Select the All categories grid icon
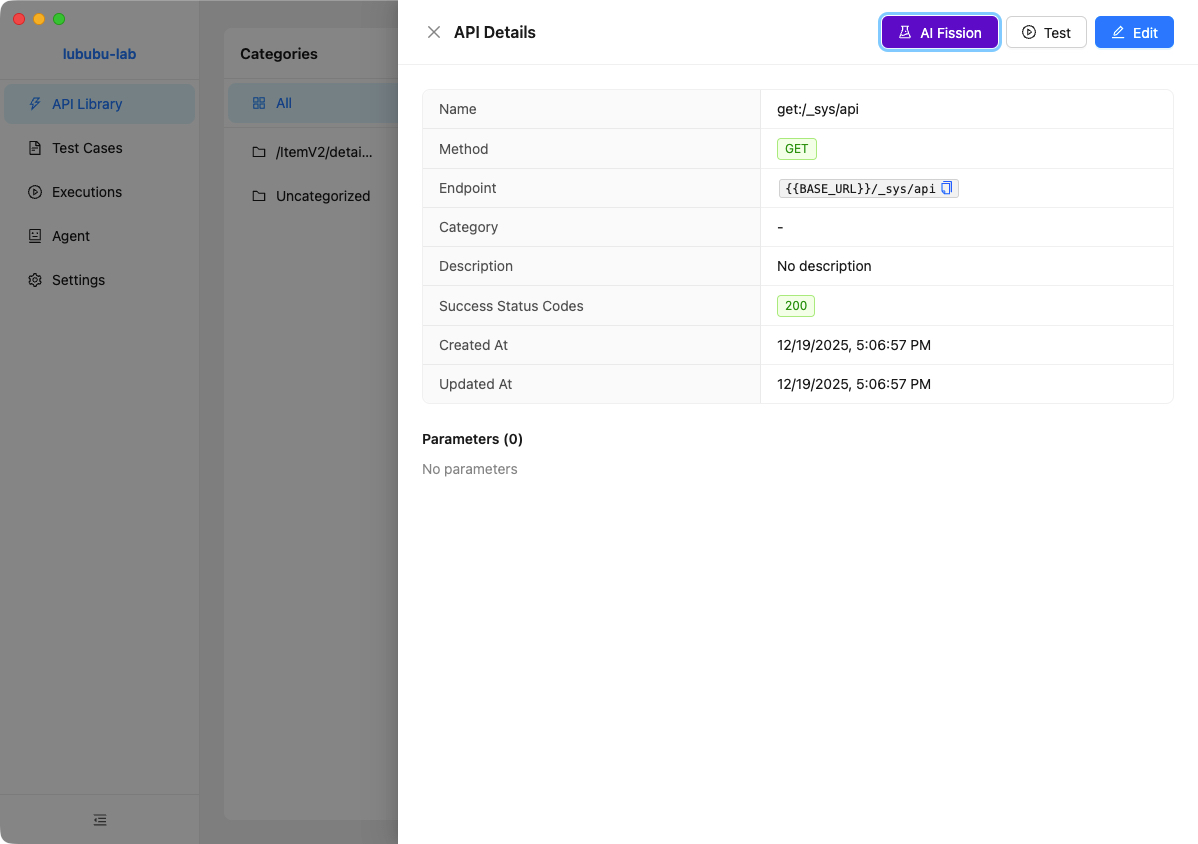This screenshot has height=844, width=1198. (259, 103)
